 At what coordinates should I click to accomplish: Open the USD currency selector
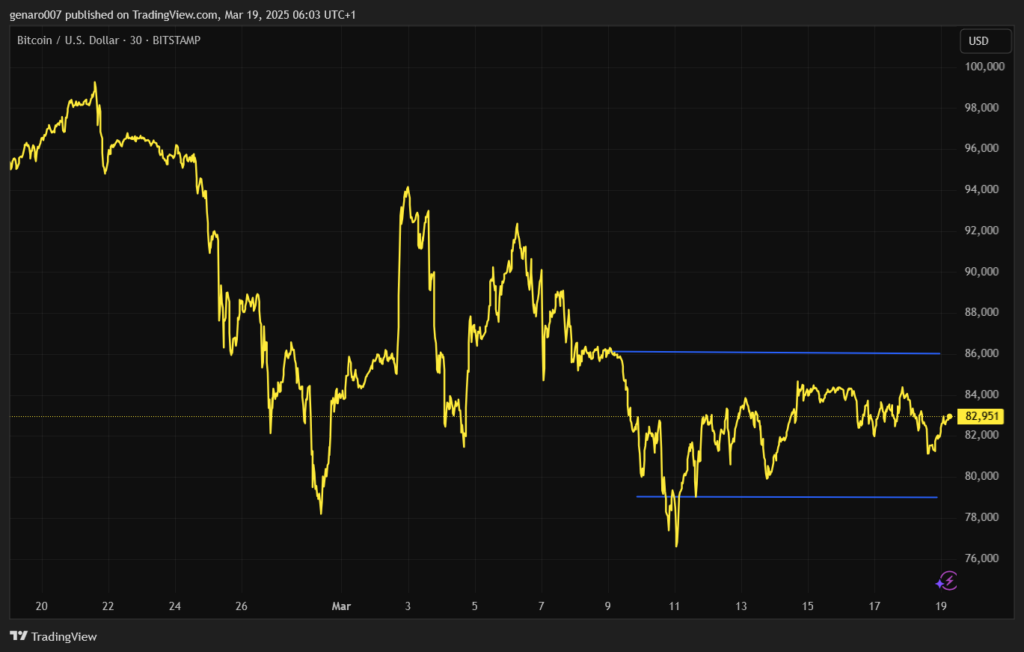[x=977, y=41]
